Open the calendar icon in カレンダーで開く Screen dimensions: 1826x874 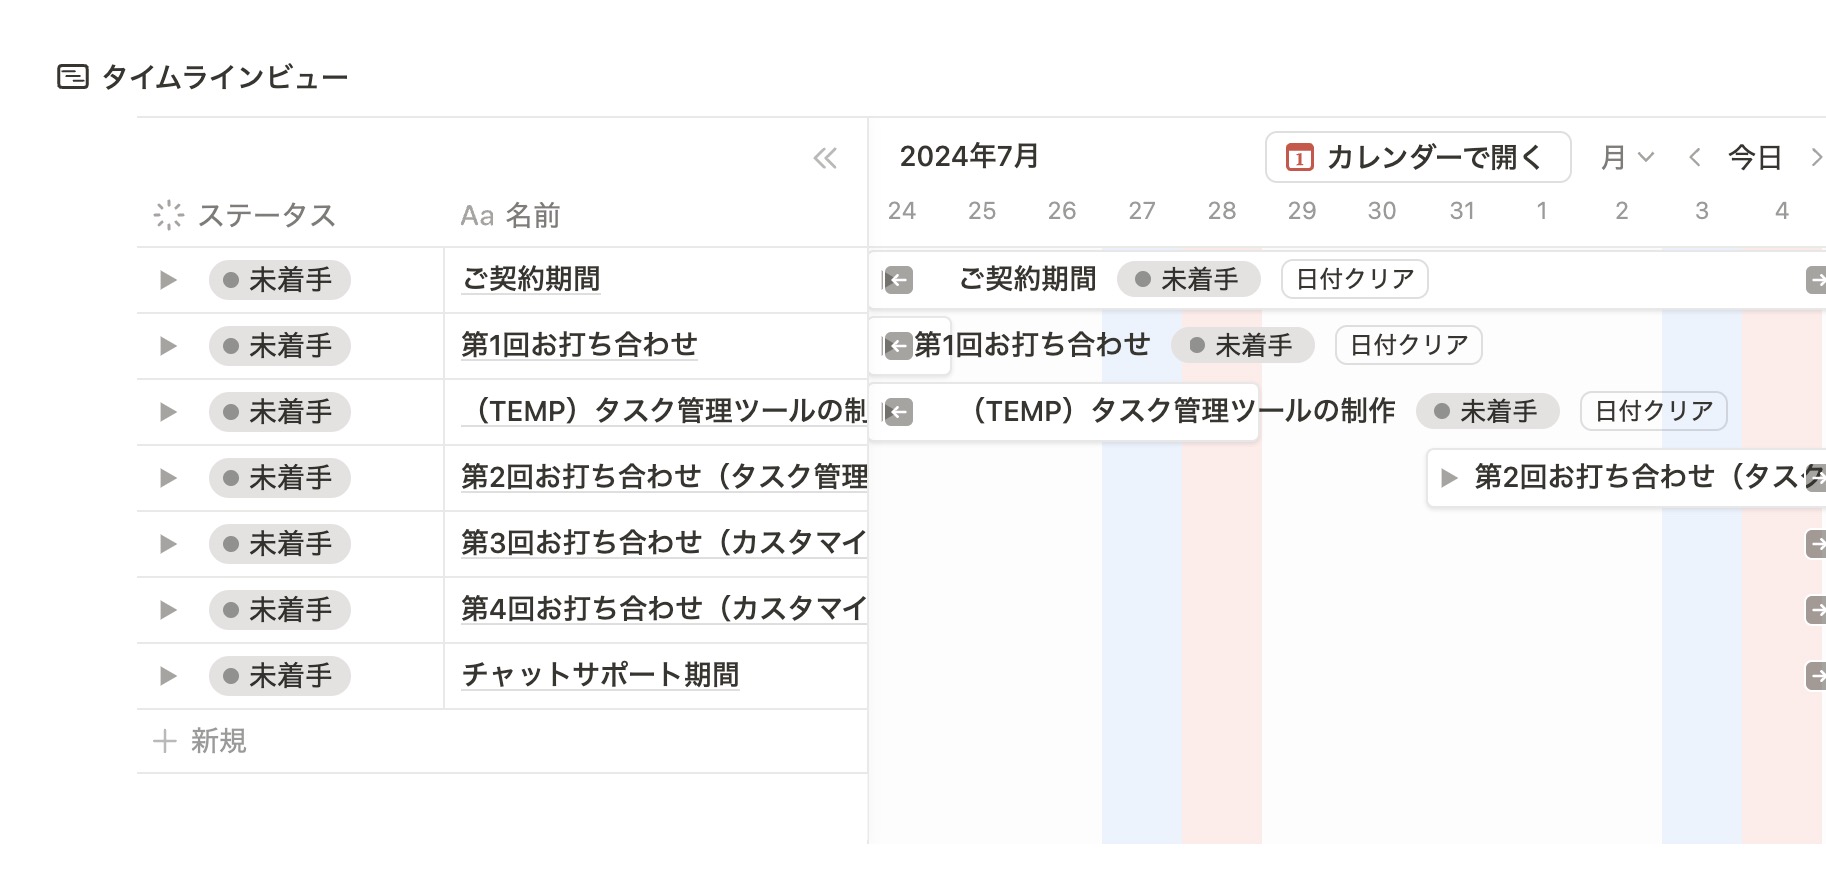click(1299, 157)
